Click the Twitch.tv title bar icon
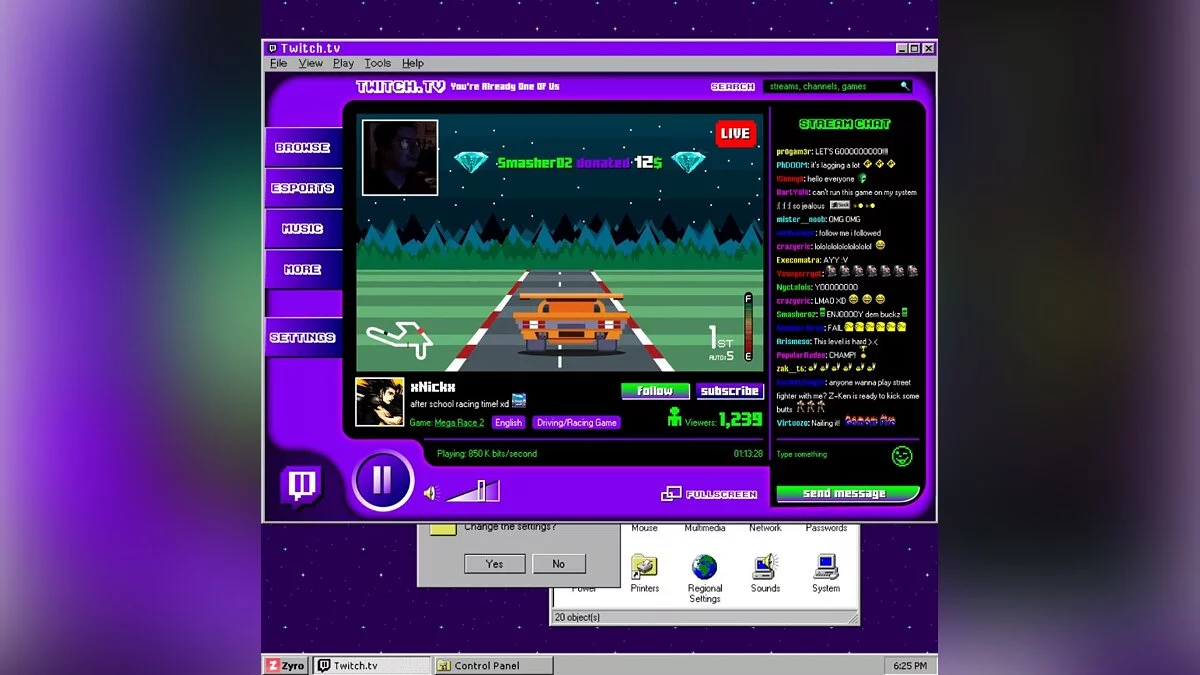This screenshot has width=1200, height=675. tap(272, 48)
